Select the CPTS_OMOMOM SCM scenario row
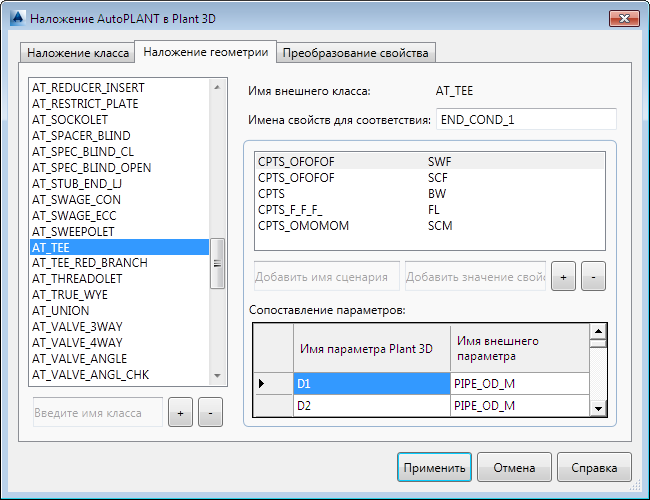This screenshot has width=650, height=500. 430,226
